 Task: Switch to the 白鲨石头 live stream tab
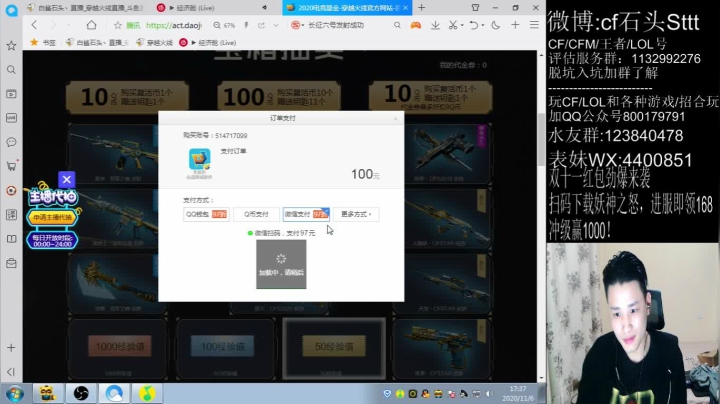pyautogui.click(x=85, y=8)
